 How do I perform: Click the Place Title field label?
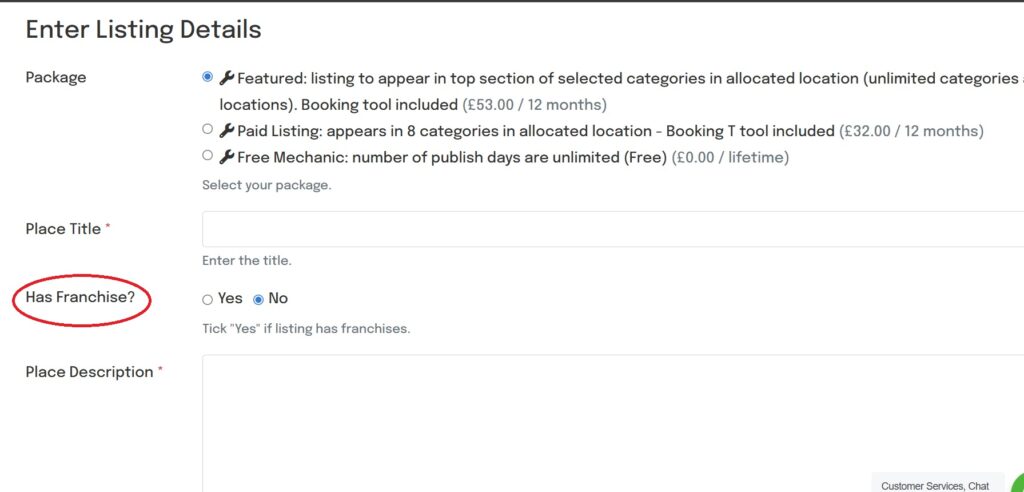[63, 229]
